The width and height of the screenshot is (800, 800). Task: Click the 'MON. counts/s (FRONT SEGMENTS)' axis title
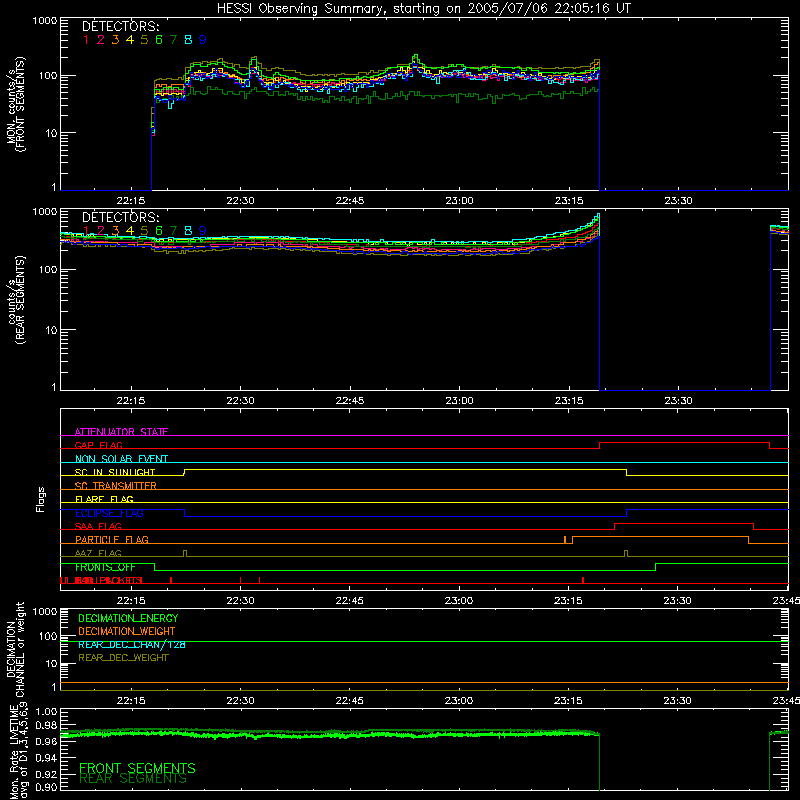15,104
